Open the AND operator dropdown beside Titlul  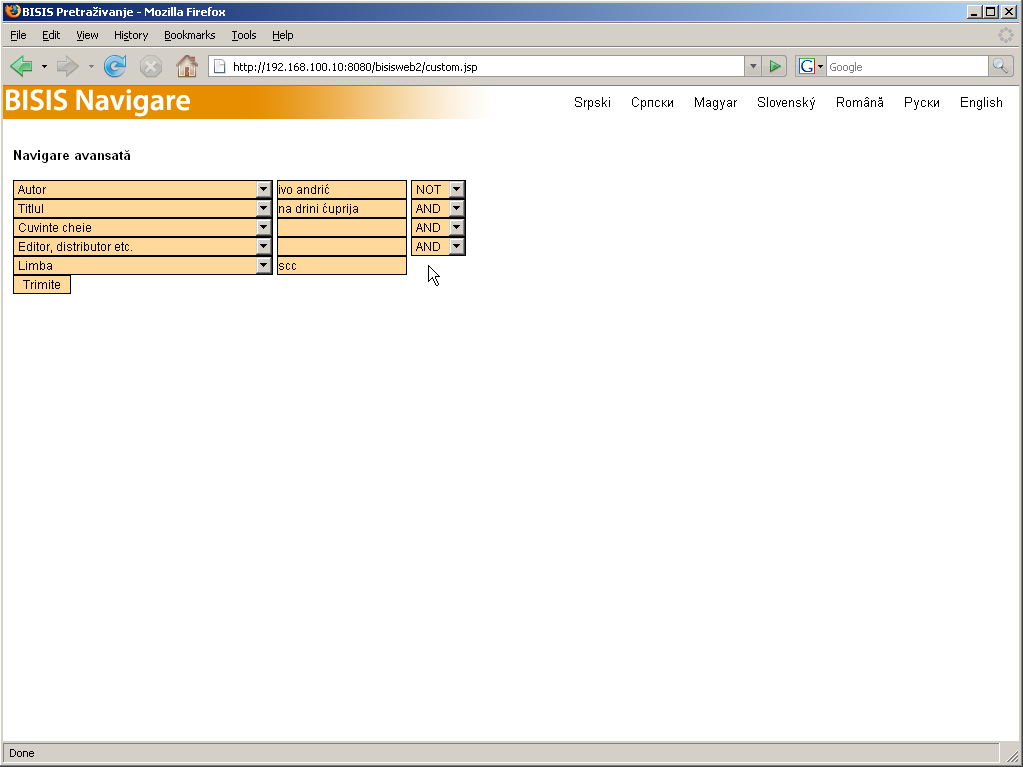(438, 208)
